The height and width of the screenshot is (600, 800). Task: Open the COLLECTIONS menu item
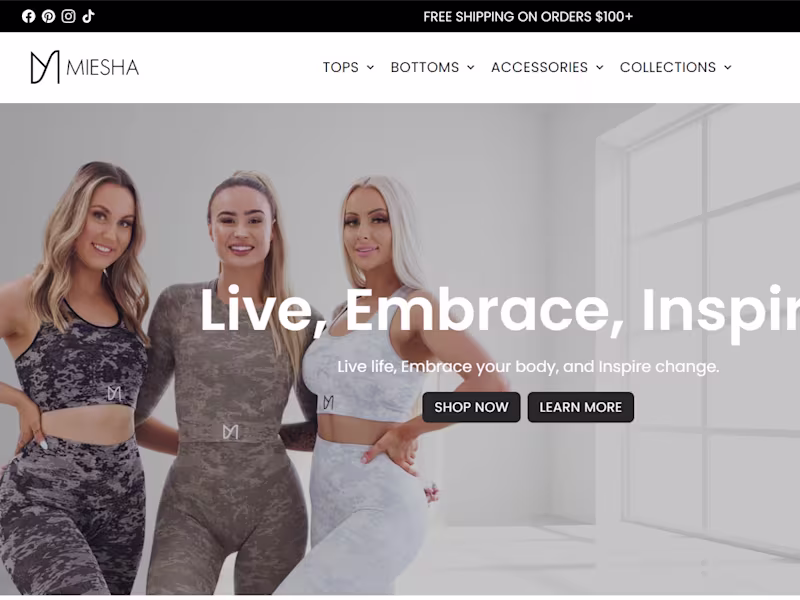668,67
